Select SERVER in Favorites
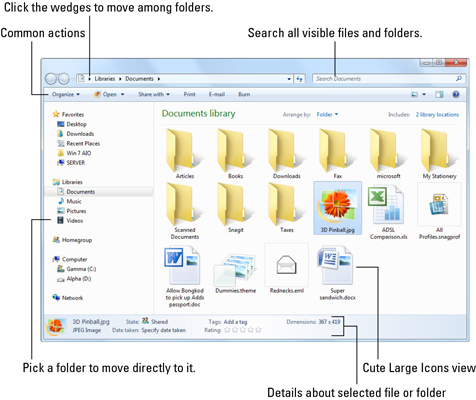The image size is (476, 400). tap(71, 163)
